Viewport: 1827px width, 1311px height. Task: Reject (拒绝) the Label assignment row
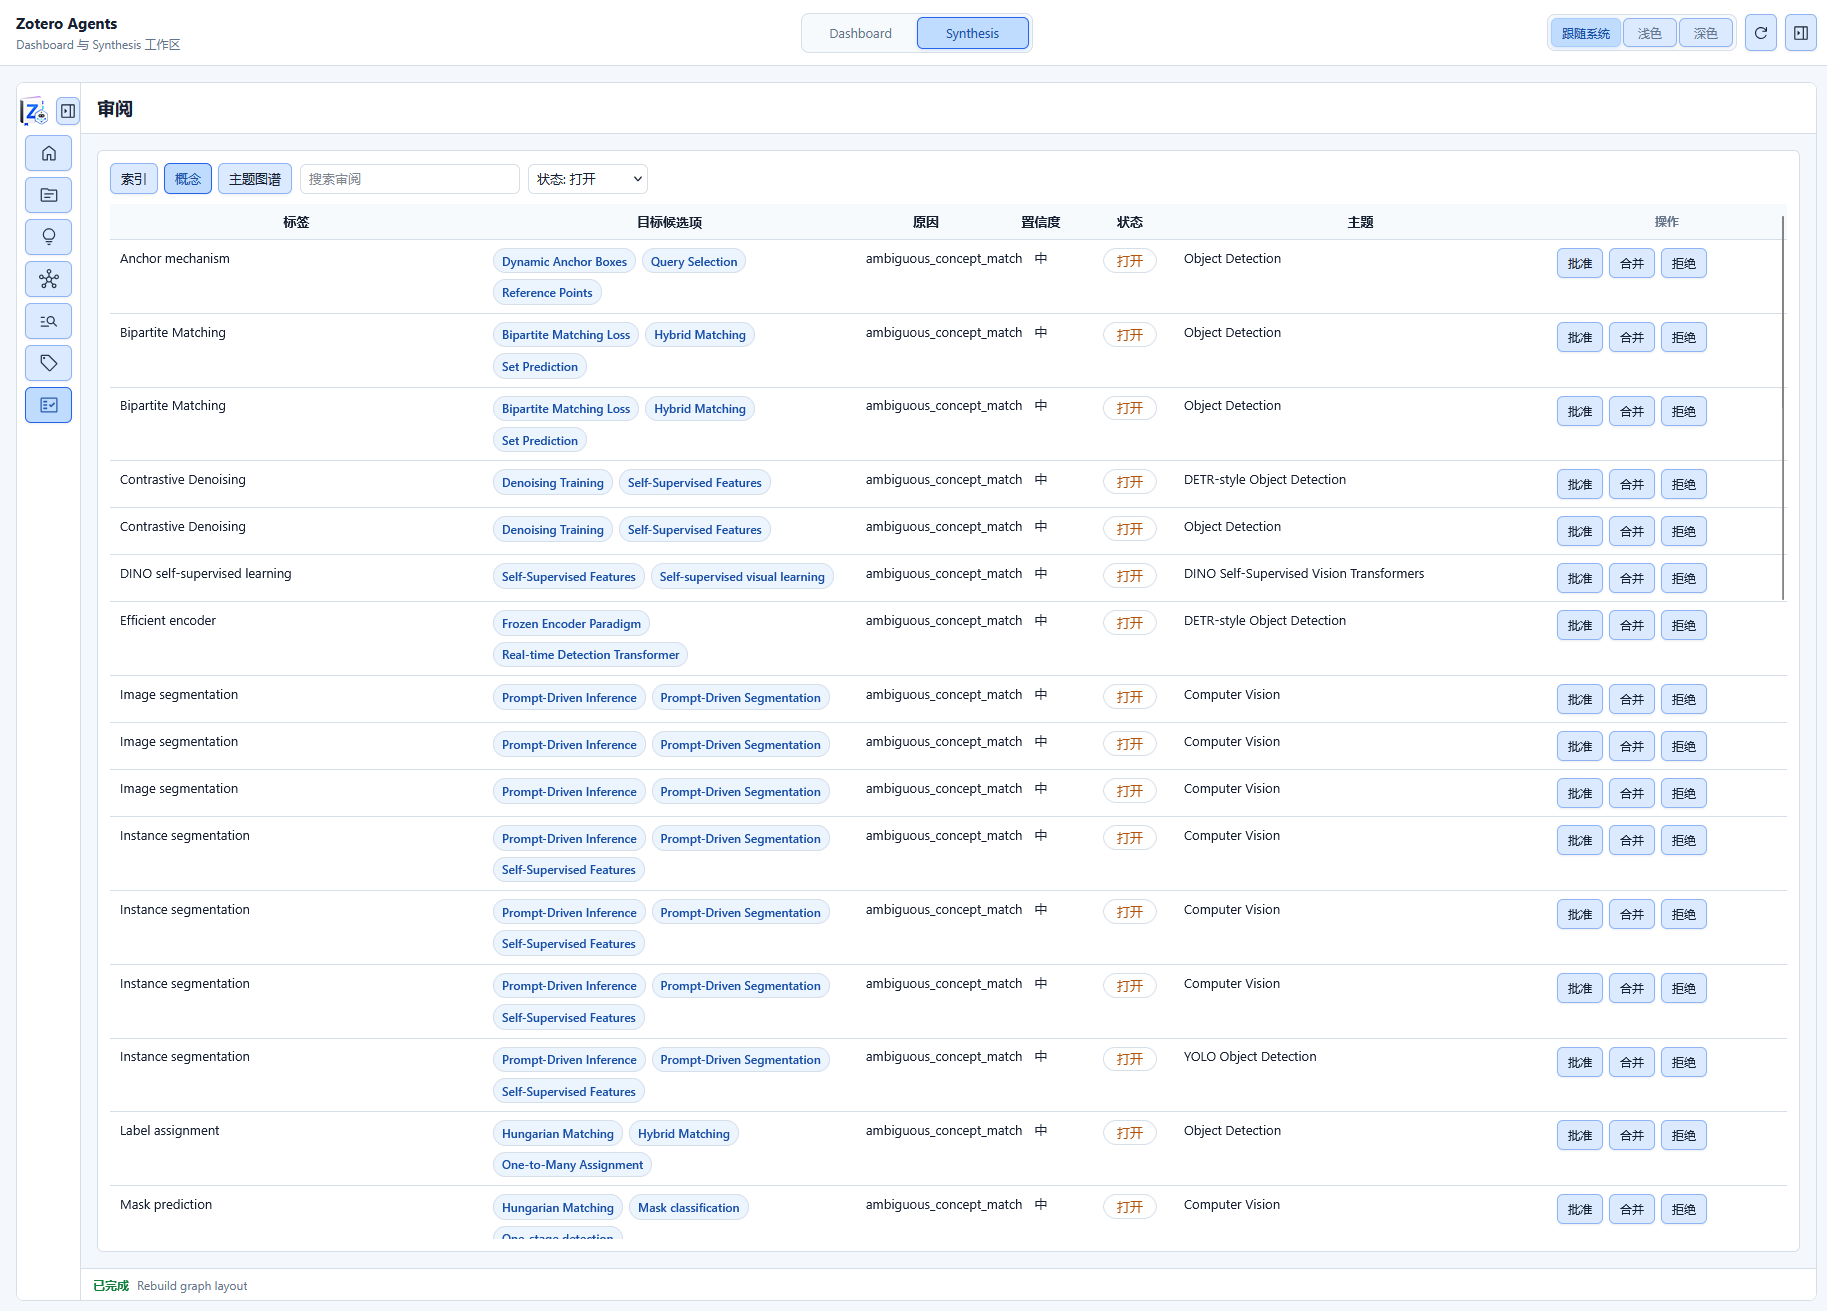(1684, 1135)
